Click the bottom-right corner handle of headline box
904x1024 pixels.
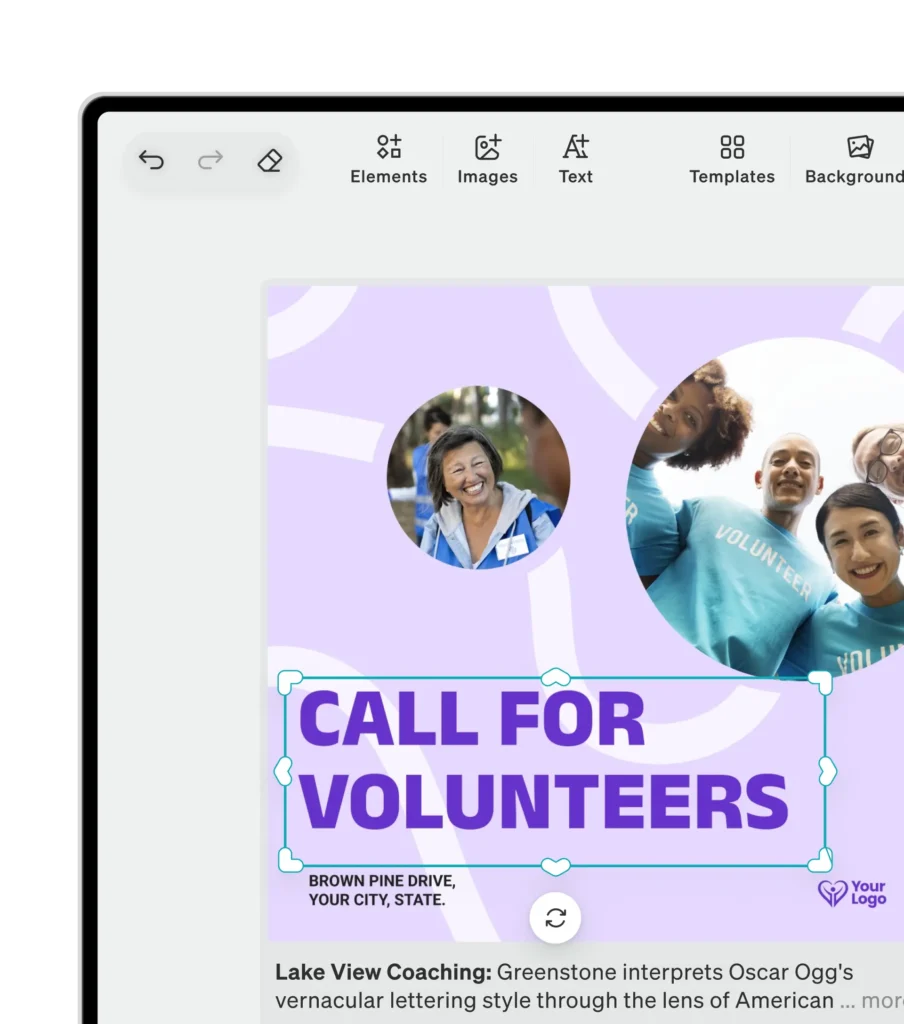pos(820,859)
